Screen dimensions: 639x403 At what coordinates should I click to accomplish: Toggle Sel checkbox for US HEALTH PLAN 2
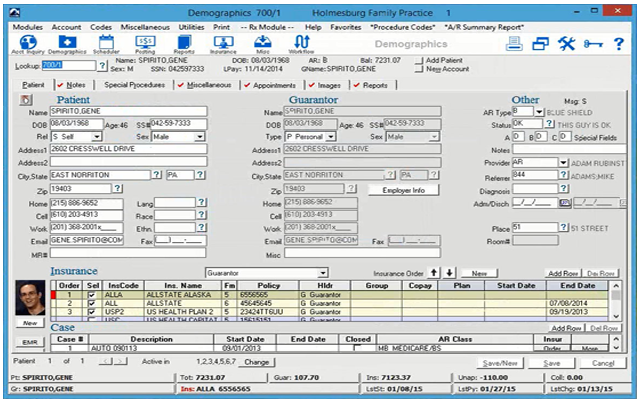click(92, 312)
